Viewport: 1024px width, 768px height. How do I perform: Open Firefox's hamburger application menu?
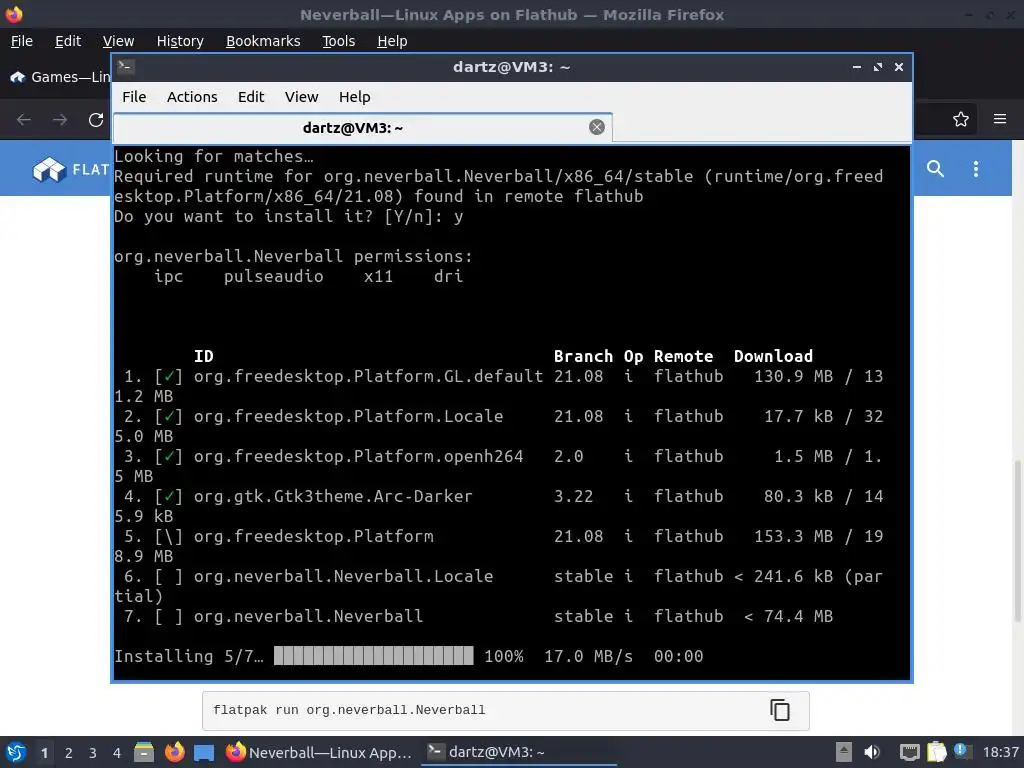pyautogui.click(x=1000, y=119)
